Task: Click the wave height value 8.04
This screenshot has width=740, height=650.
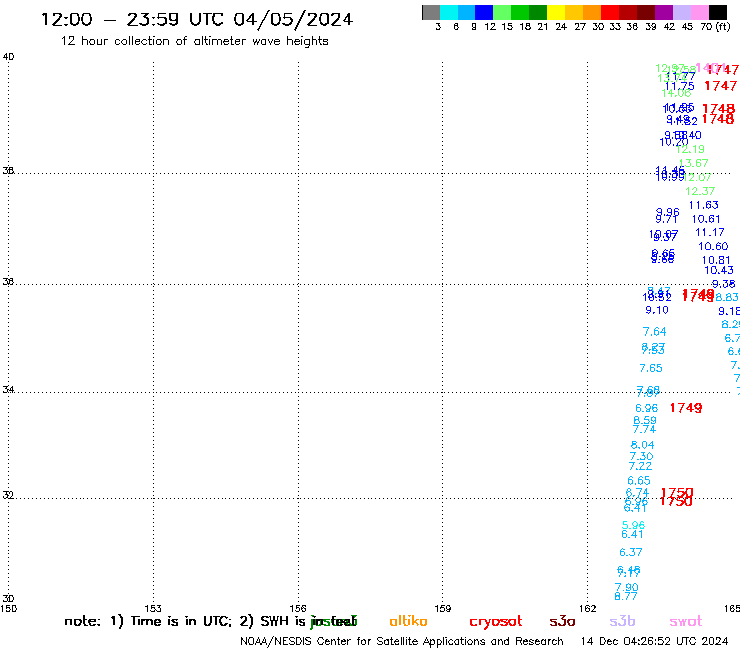Action: (643, 445)
